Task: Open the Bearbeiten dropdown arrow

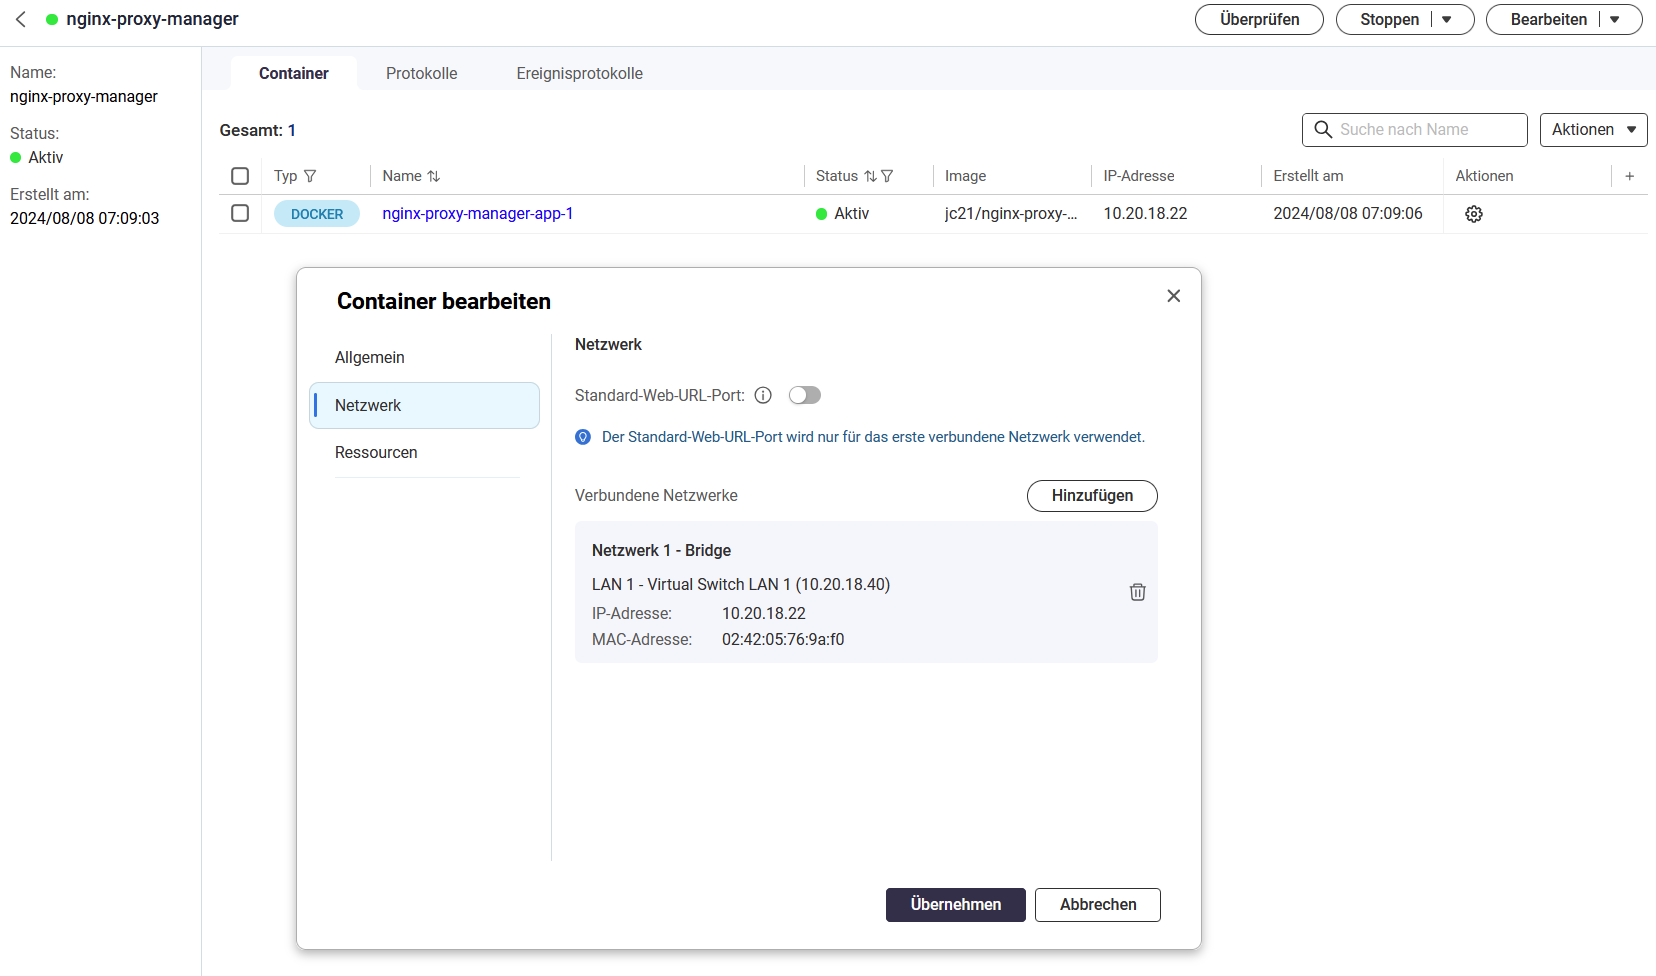Action: click(x=1615, y=19)
